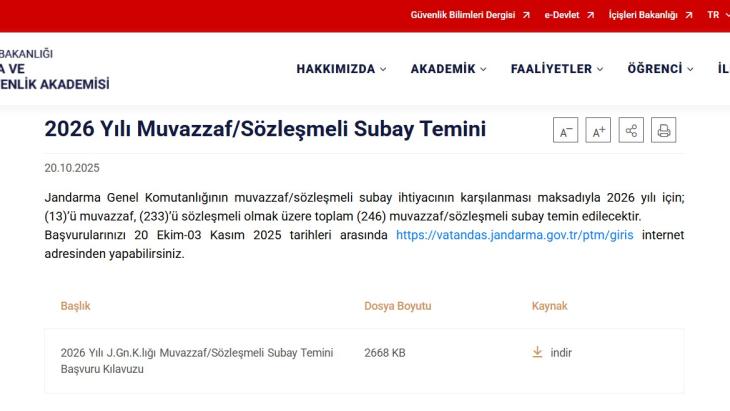Click the download arrow icon beside indir
This screenshot has height=411, width=730.
[537, 353]
